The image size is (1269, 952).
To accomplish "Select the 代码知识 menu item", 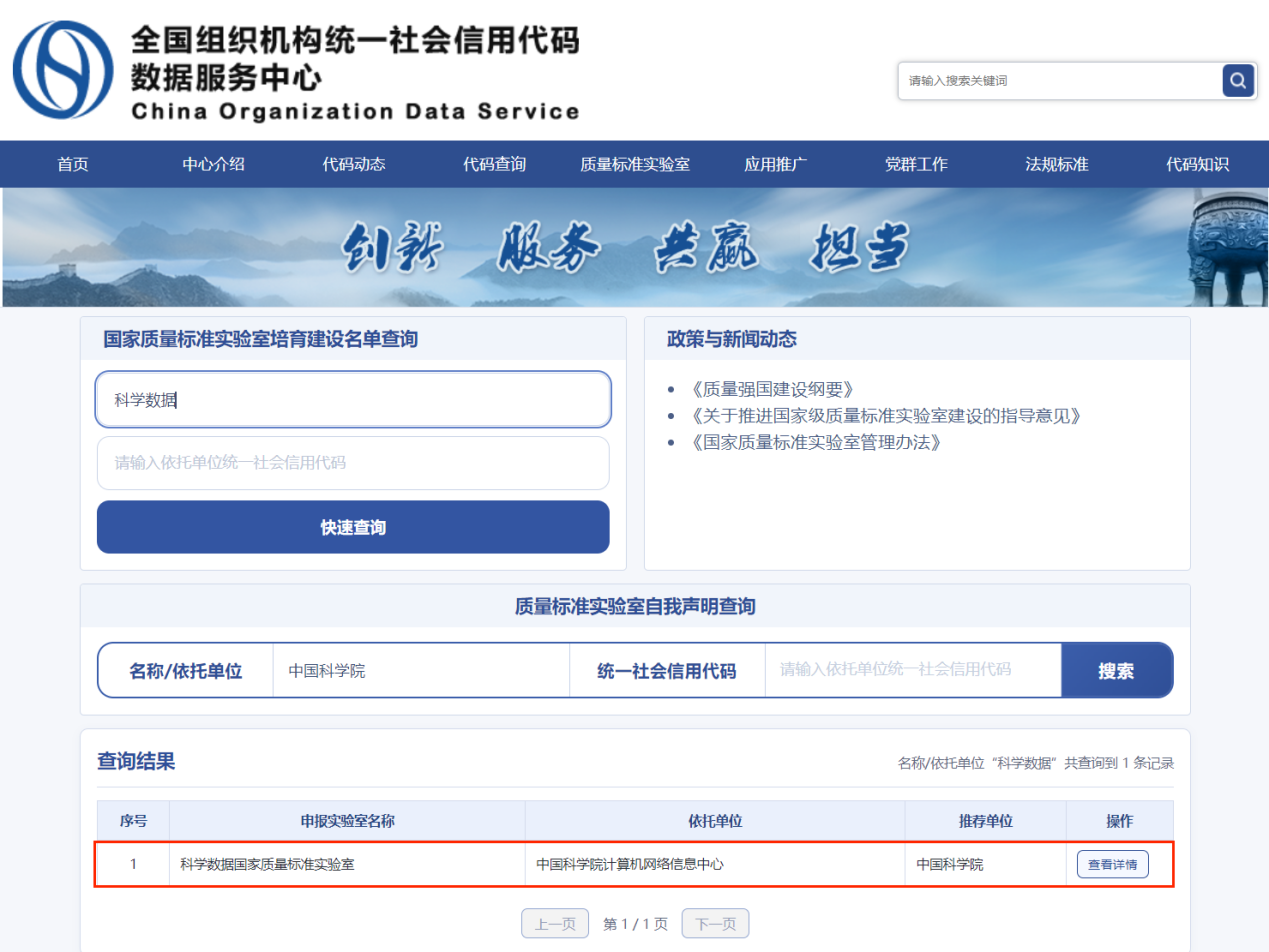I will point(1197,165).
